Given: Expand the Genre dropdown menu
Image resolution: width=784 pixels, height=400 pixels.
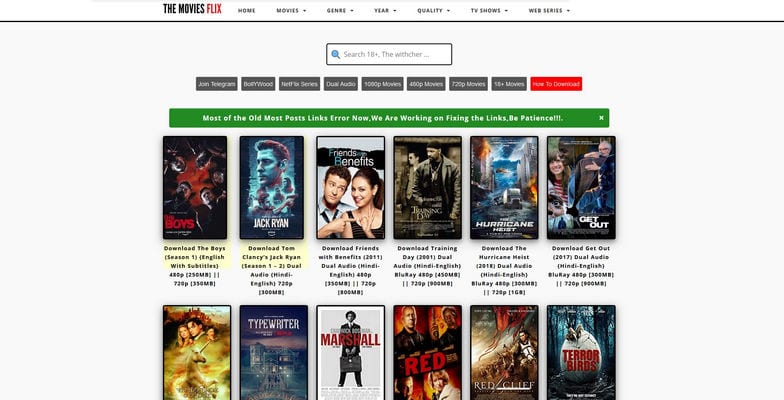Looking at the screenshot, I should pos(340,10).
